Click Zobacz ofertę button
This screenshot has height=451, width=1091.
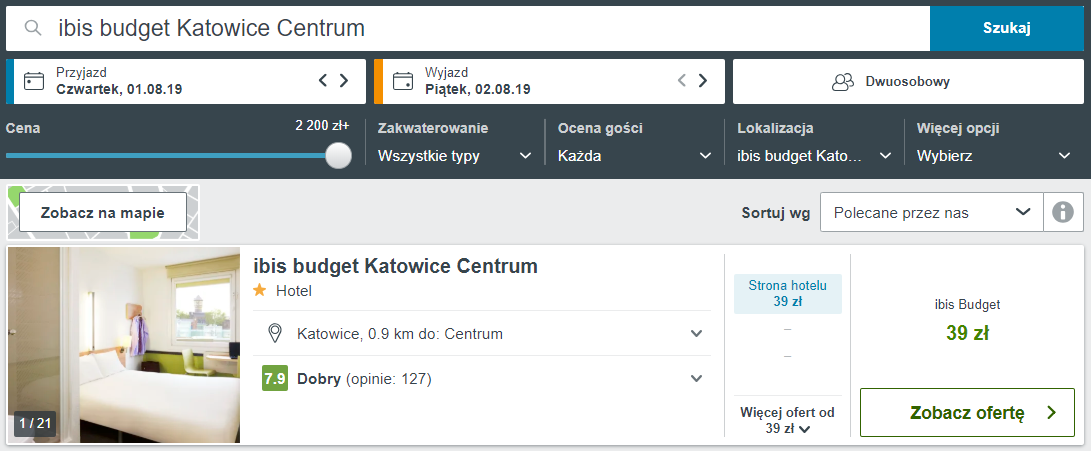[967, 412]
